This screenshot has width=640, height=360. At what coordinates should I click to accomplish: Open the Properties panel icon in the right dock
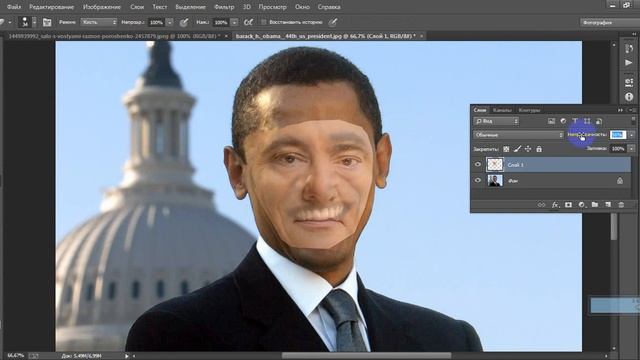(629, 82)
